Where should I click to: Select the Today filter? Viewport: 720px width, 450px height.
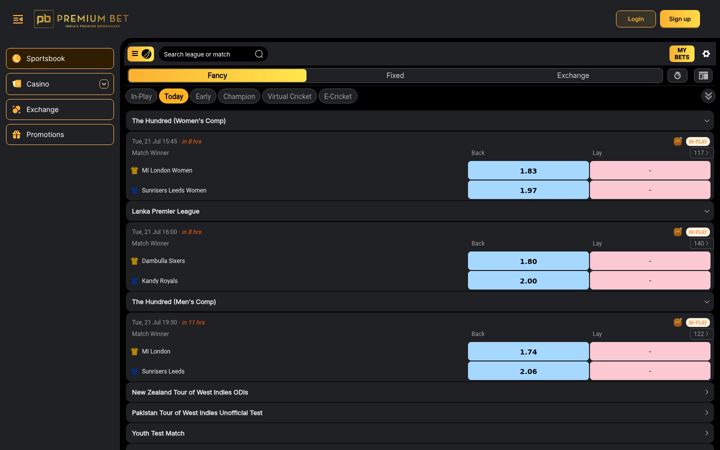[x=174, y=96]
